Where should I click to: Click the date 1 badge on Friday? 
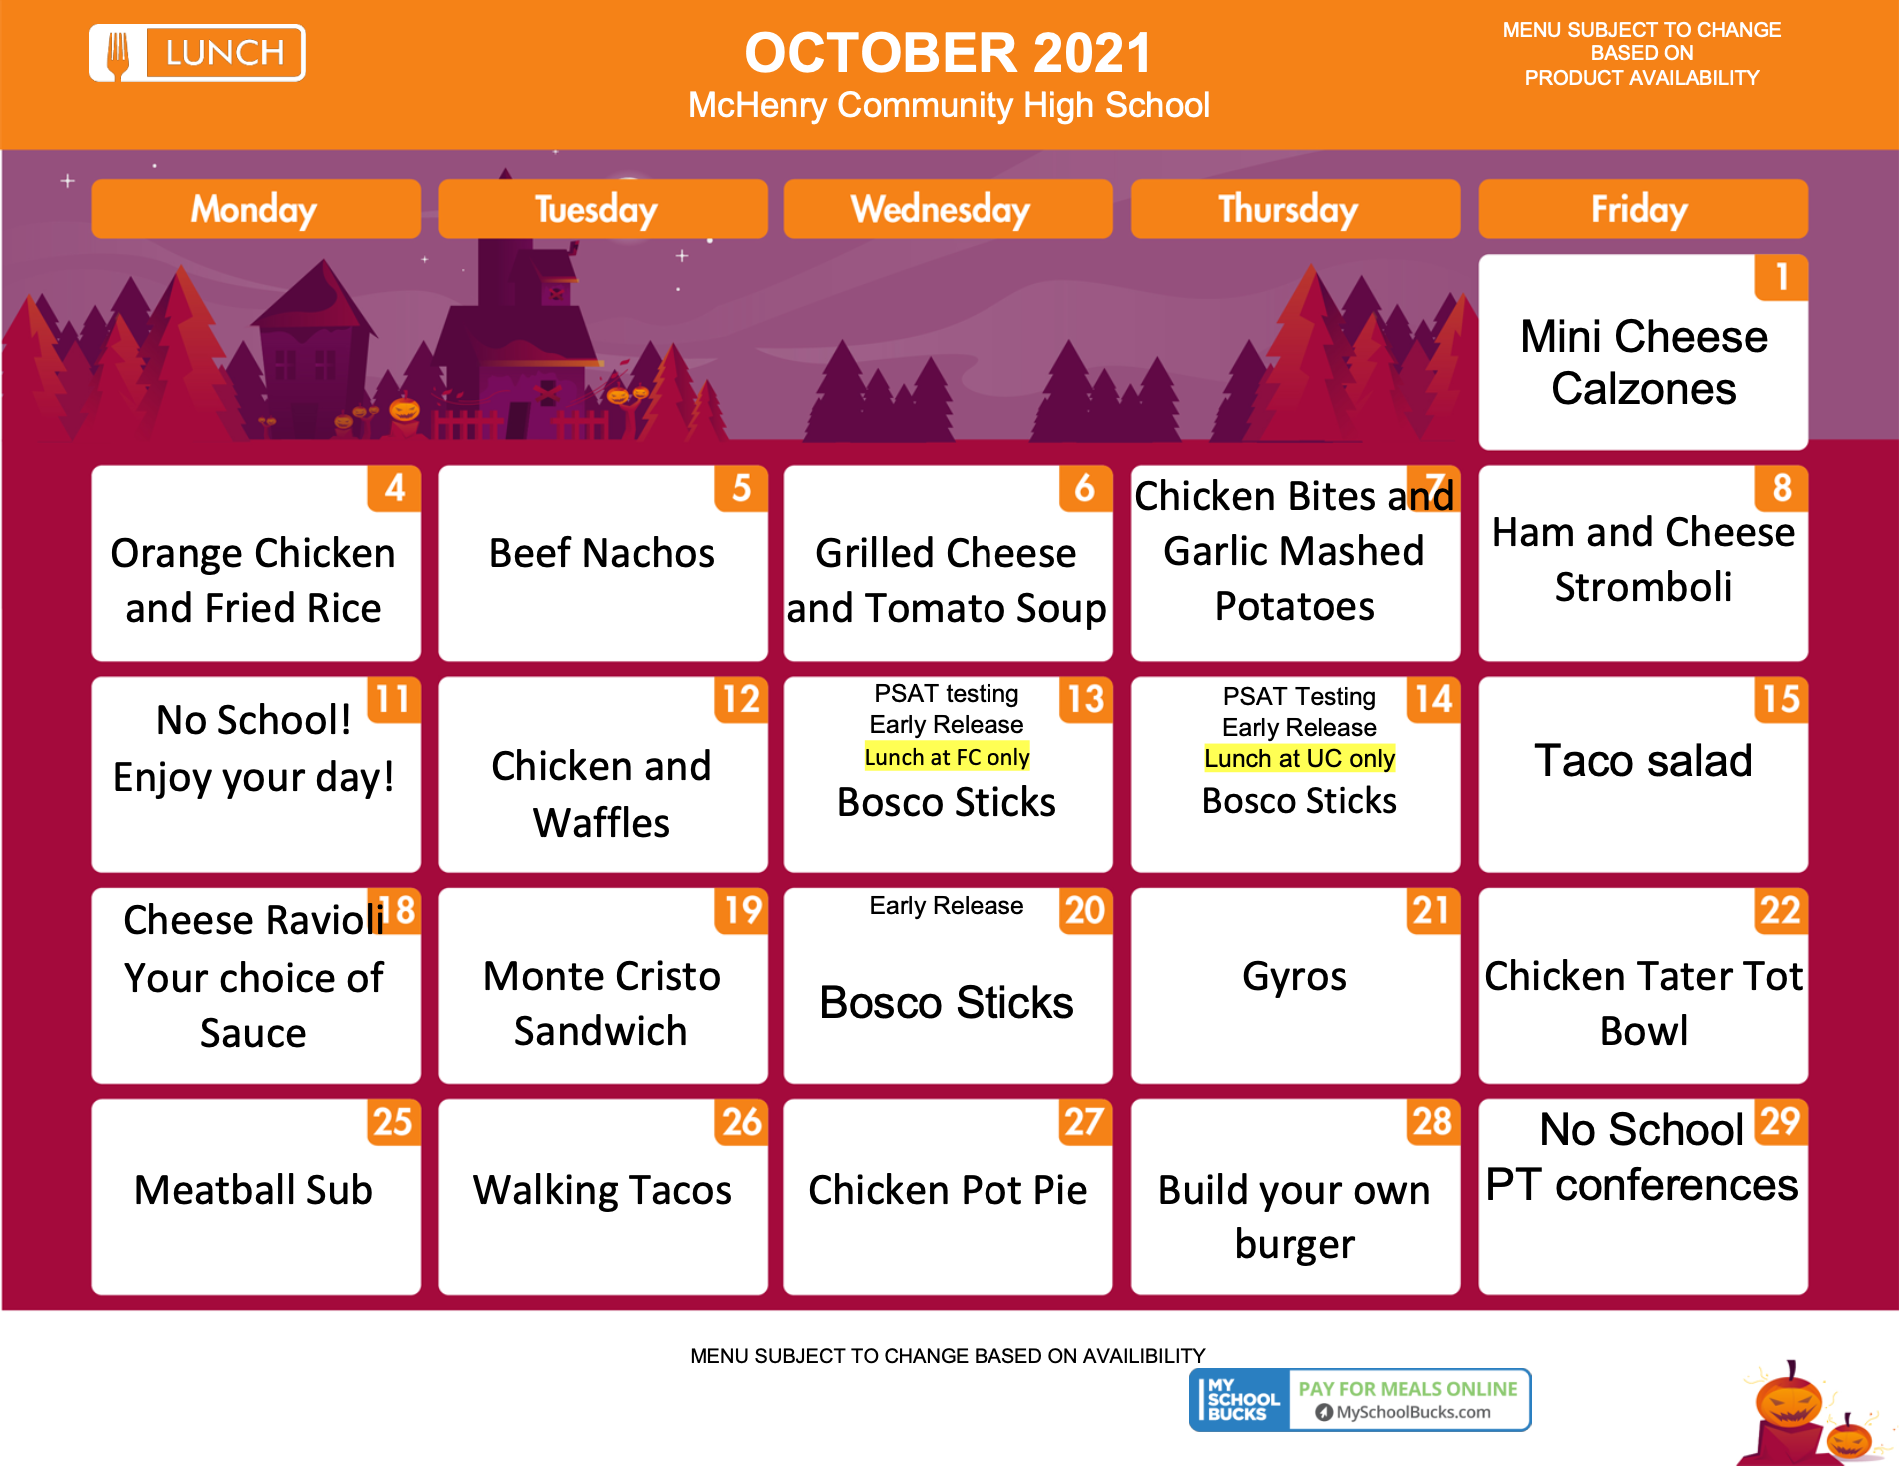(1781, 277)
